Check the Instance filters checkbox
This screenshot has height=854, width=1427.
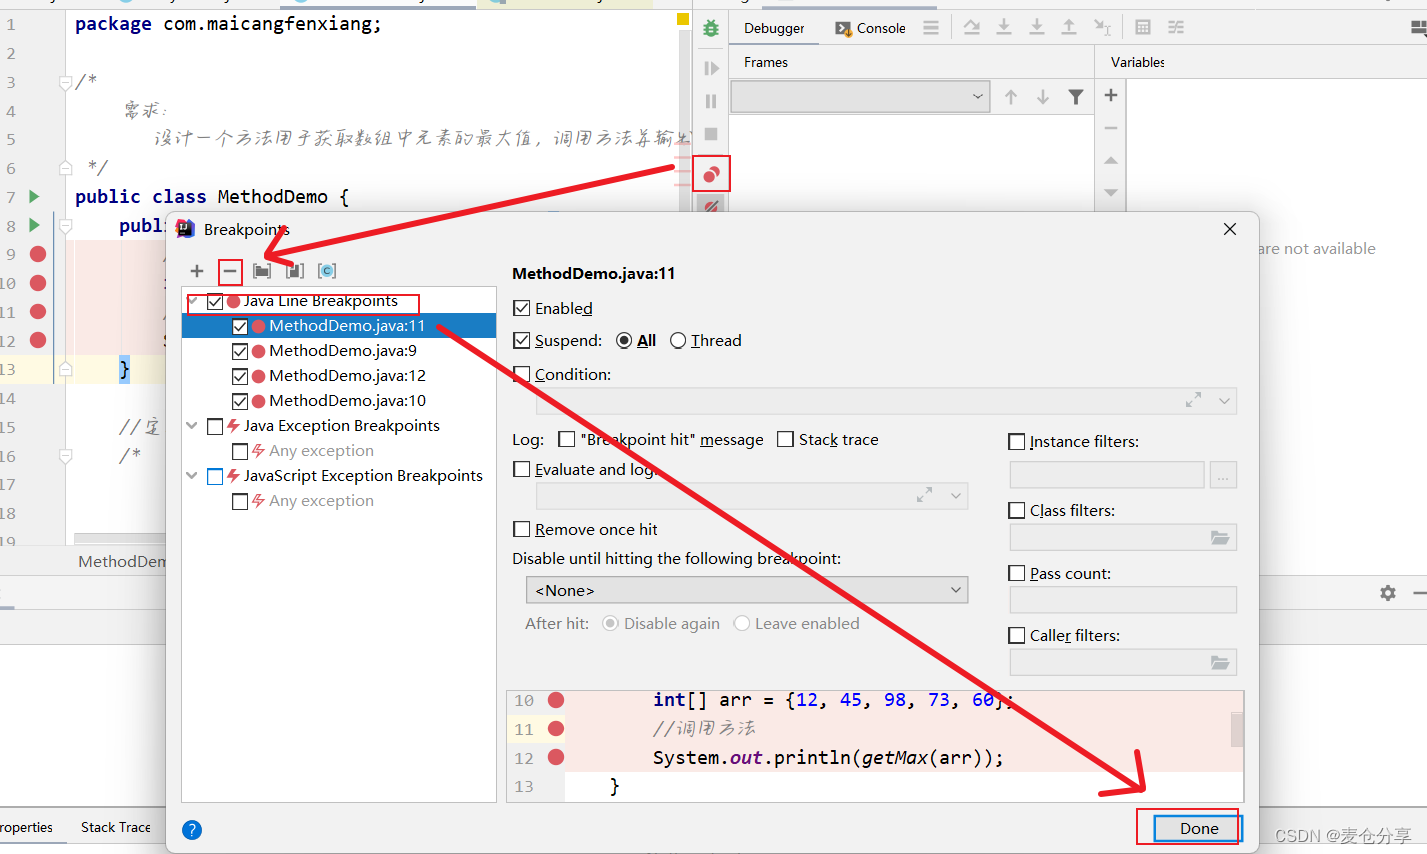coord(1017,441)
